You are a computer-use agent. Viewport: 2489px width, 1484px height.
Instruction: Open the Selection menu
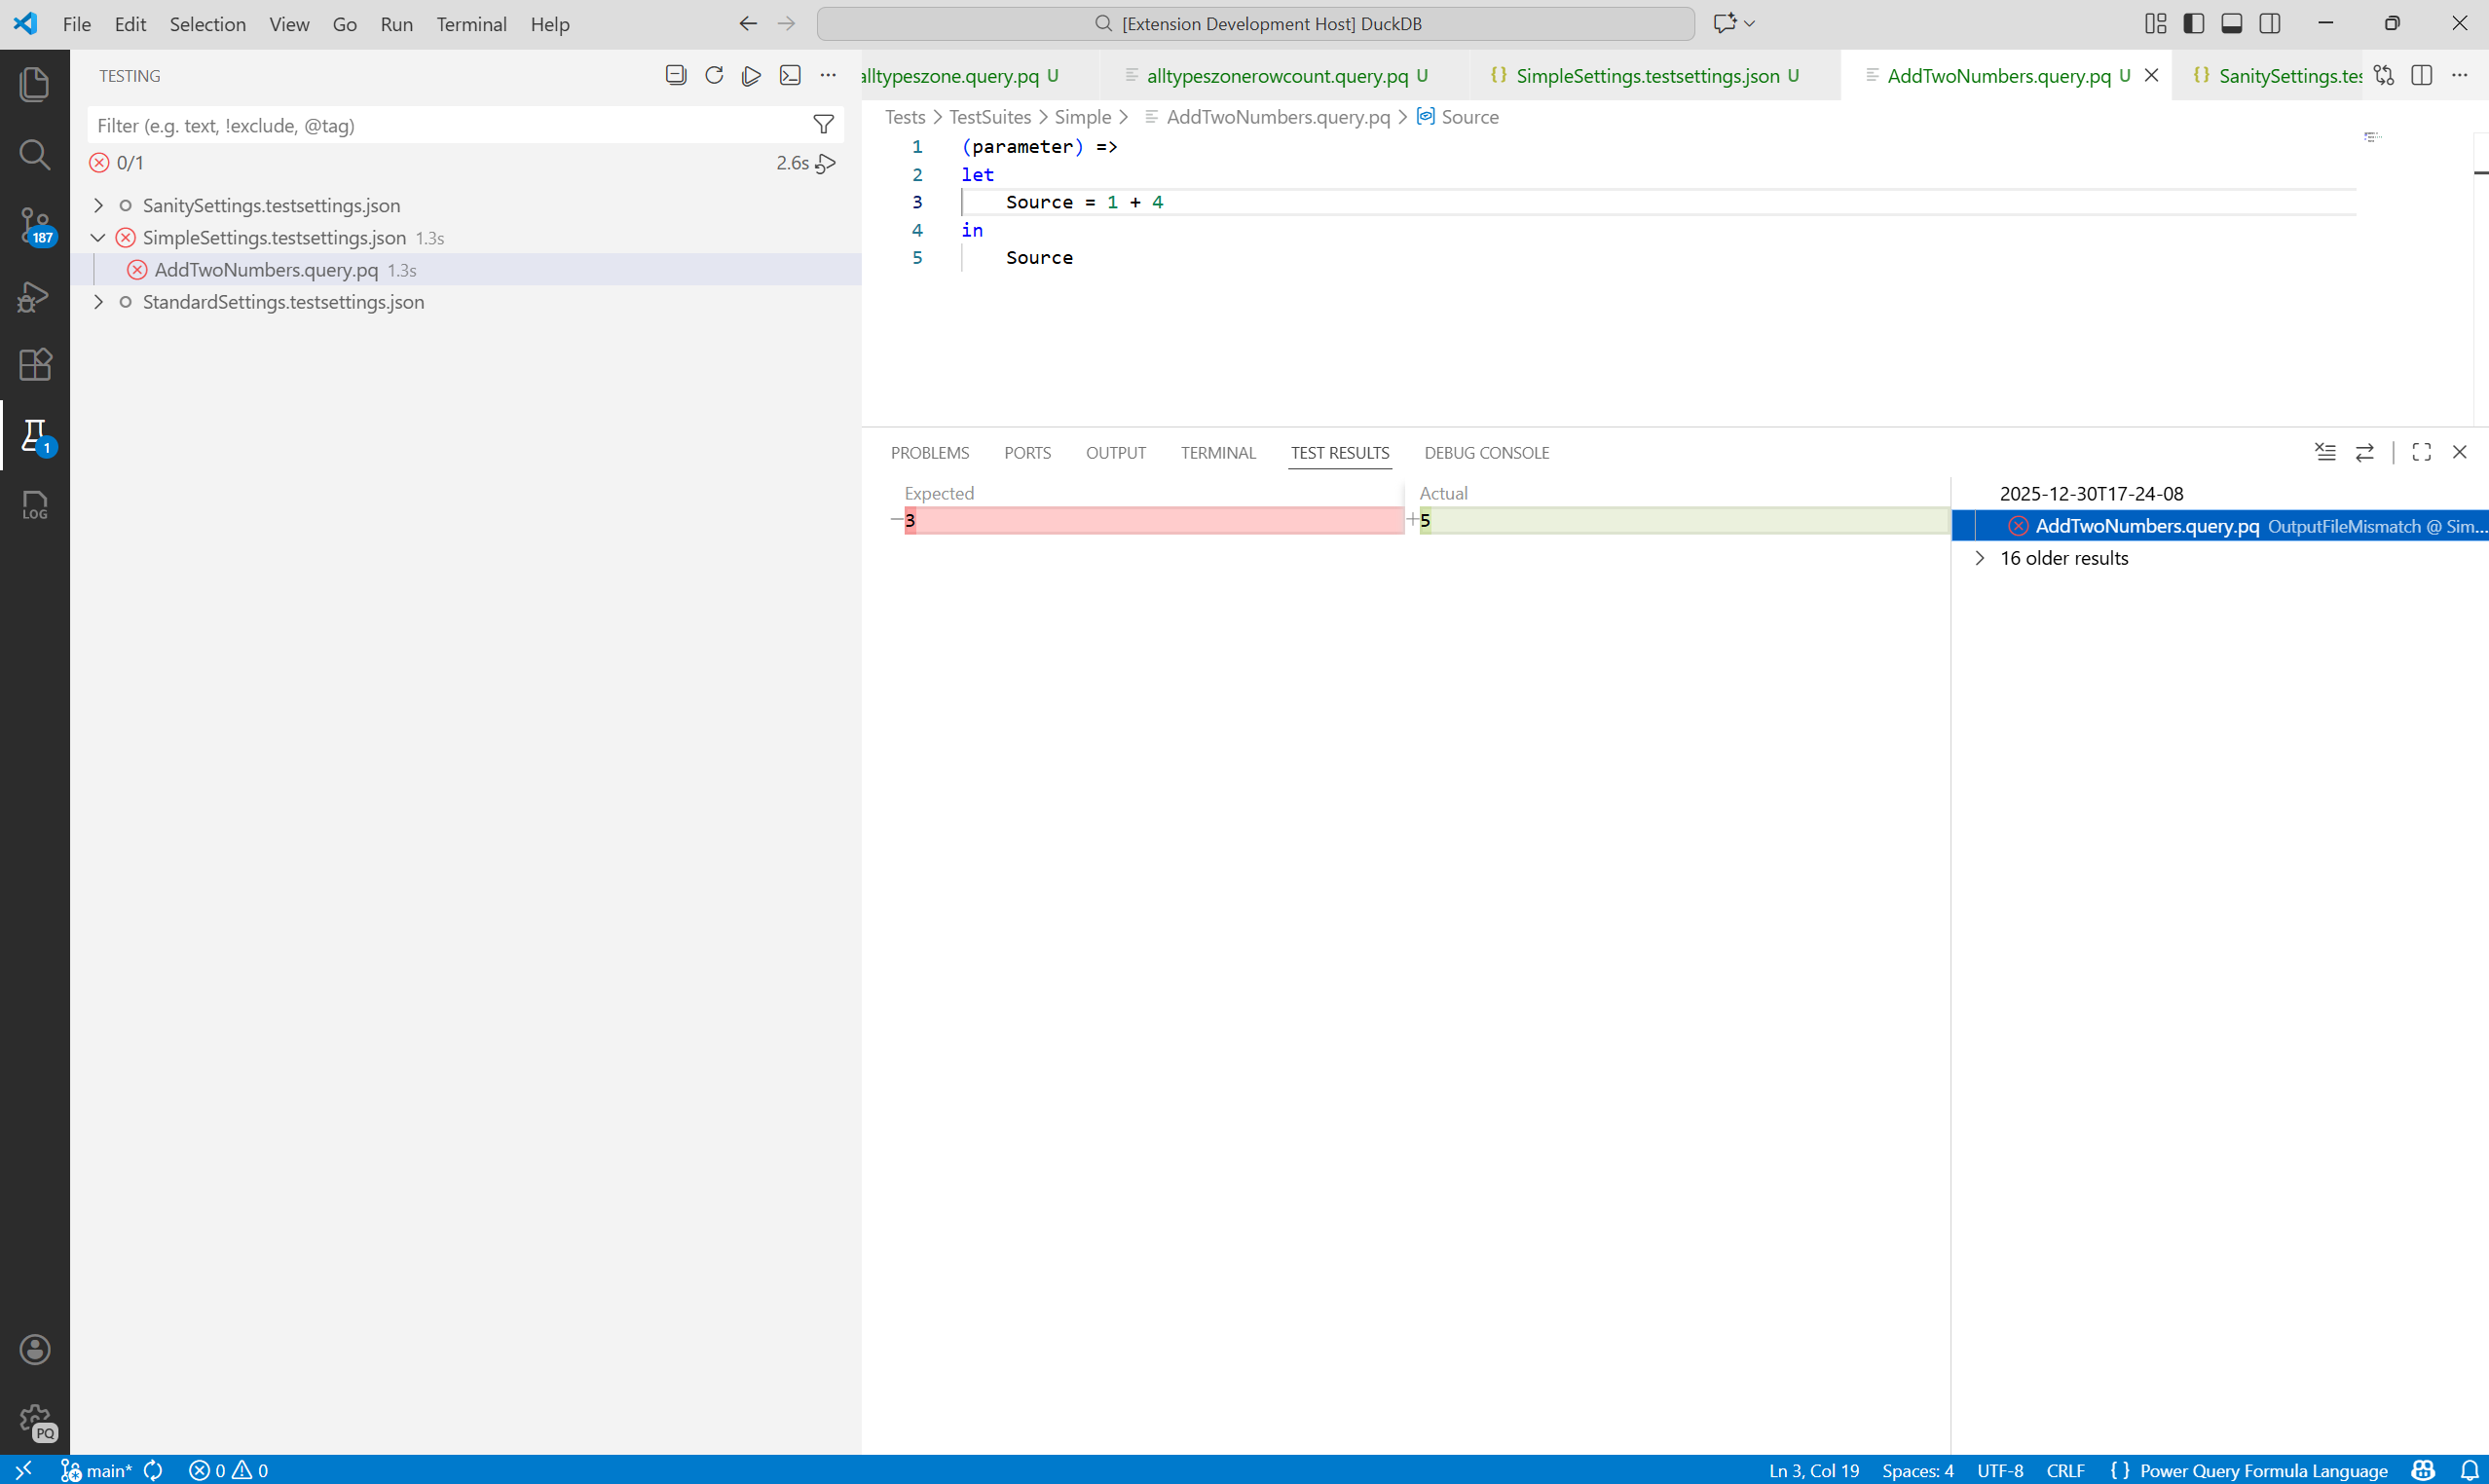tap(208, 24)
